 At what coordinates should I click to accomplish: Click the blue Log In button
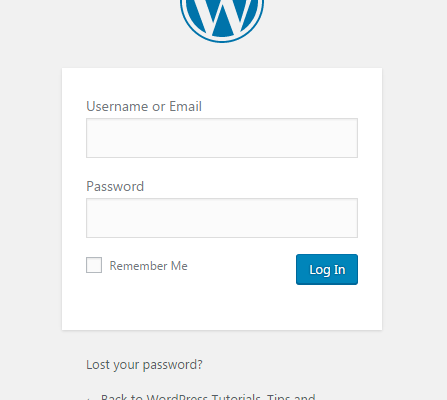coord(327,269)
